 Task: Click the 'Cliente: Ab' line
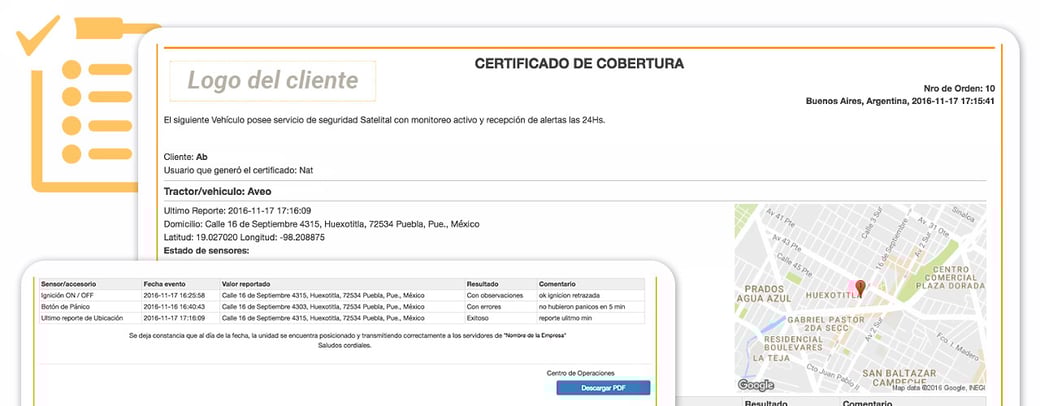click(186, 157)
